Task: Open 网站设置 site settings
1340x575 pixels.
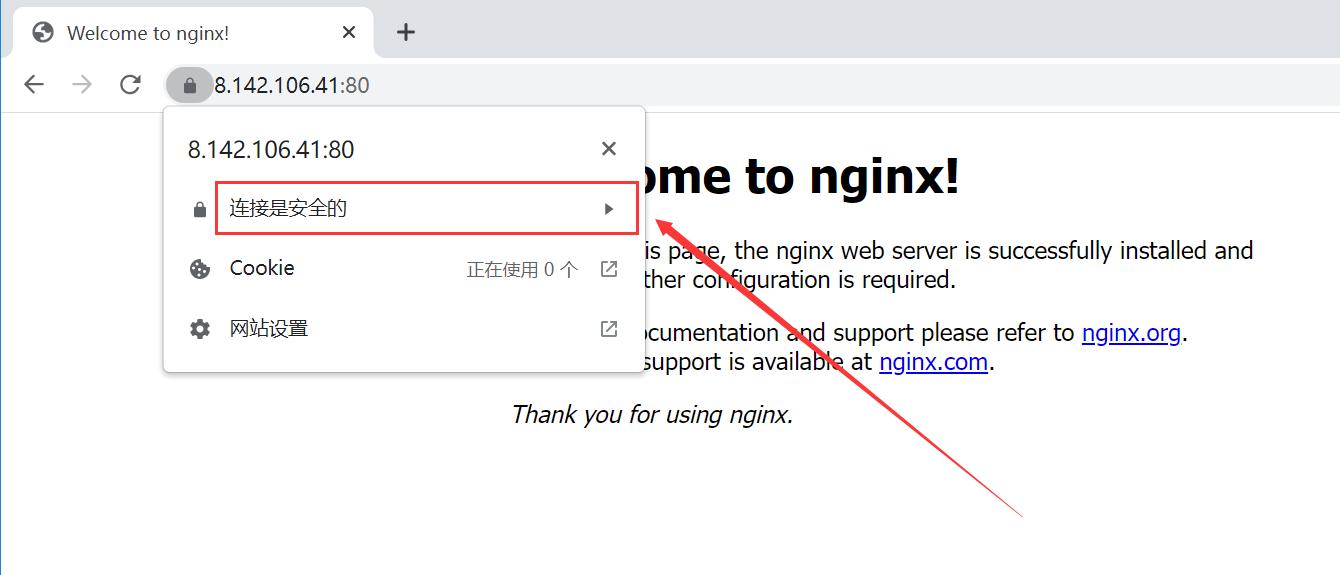Action: pyautogui.click(x=404, y=329)
